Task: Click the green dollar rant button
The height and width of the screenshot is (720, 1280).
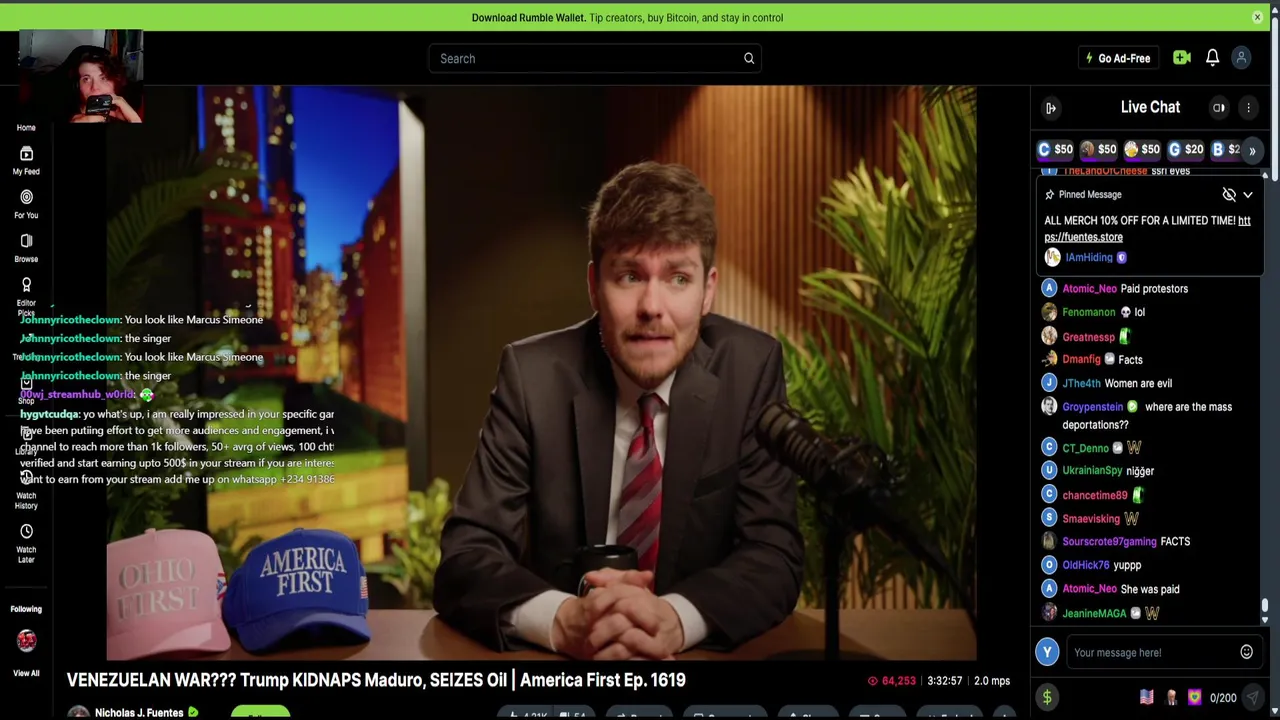Action: (x=1047, y=698)
